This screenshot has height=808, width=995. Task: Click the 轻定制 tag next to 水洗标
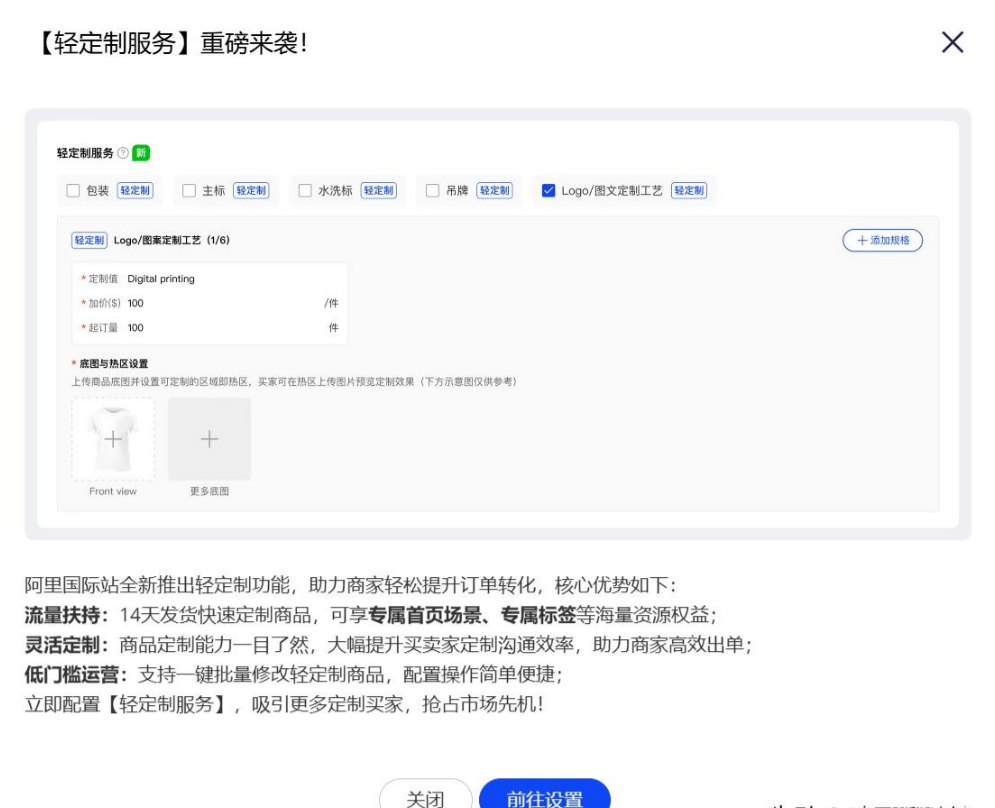coord(379,190)
